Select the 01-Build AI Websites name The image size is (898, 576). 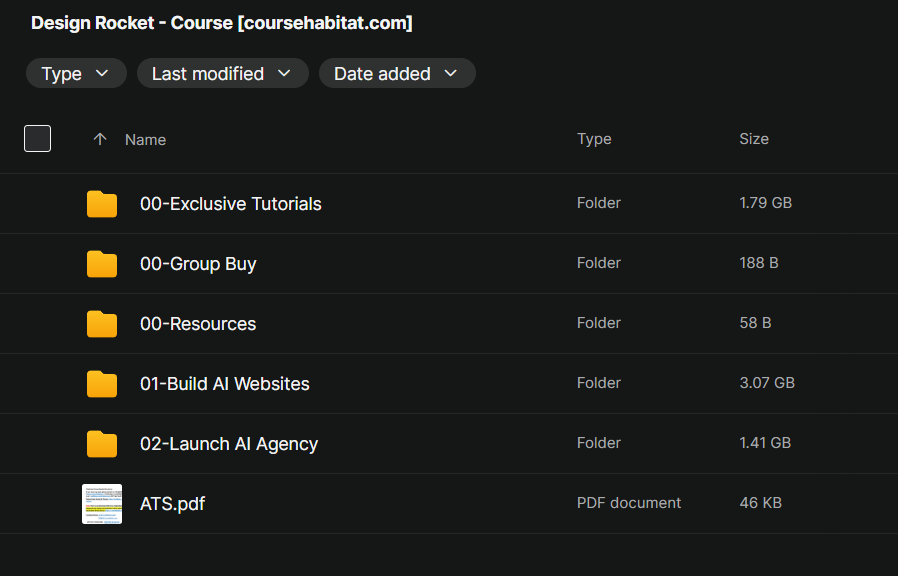click(x=224, y=384)
